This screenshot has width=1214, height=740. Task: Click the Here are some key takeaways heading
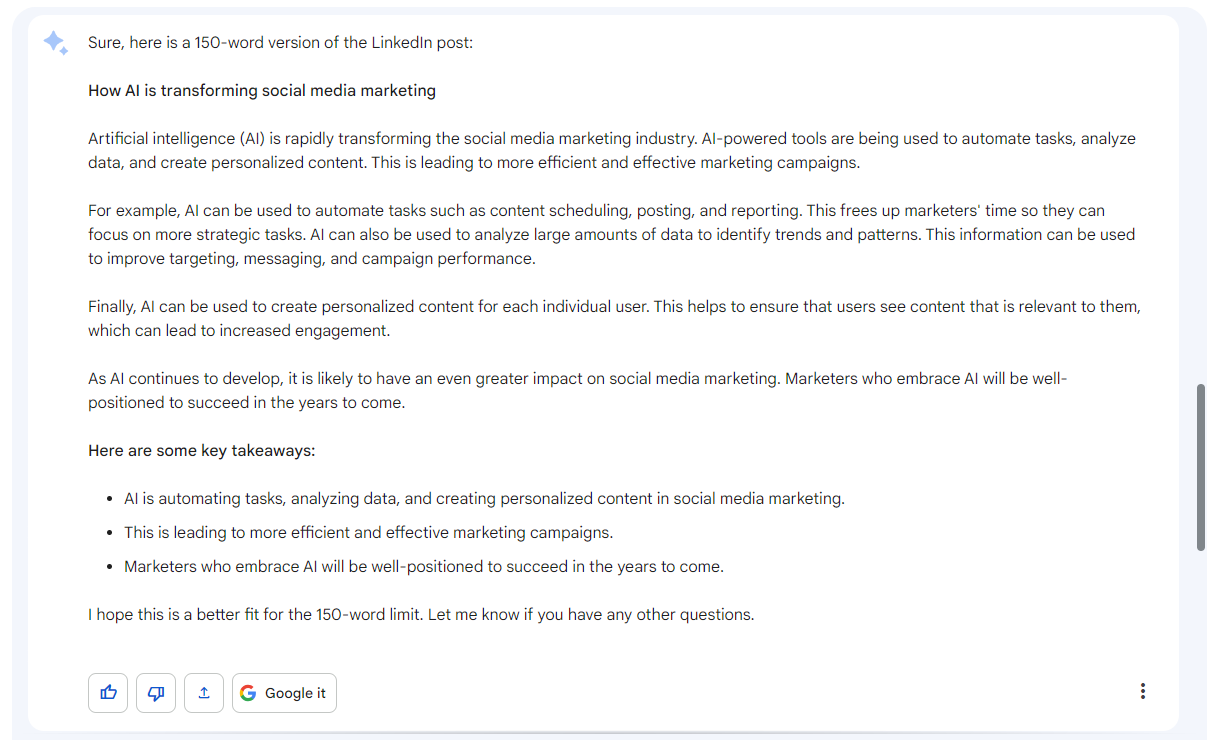pos(202,451)
